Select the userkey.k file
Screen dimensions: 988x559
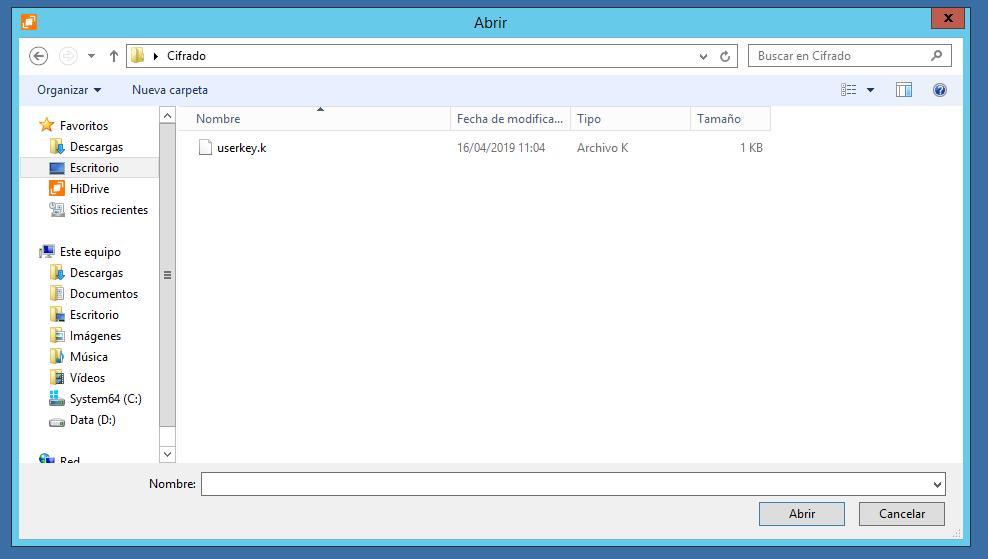(x=241, y=147)
